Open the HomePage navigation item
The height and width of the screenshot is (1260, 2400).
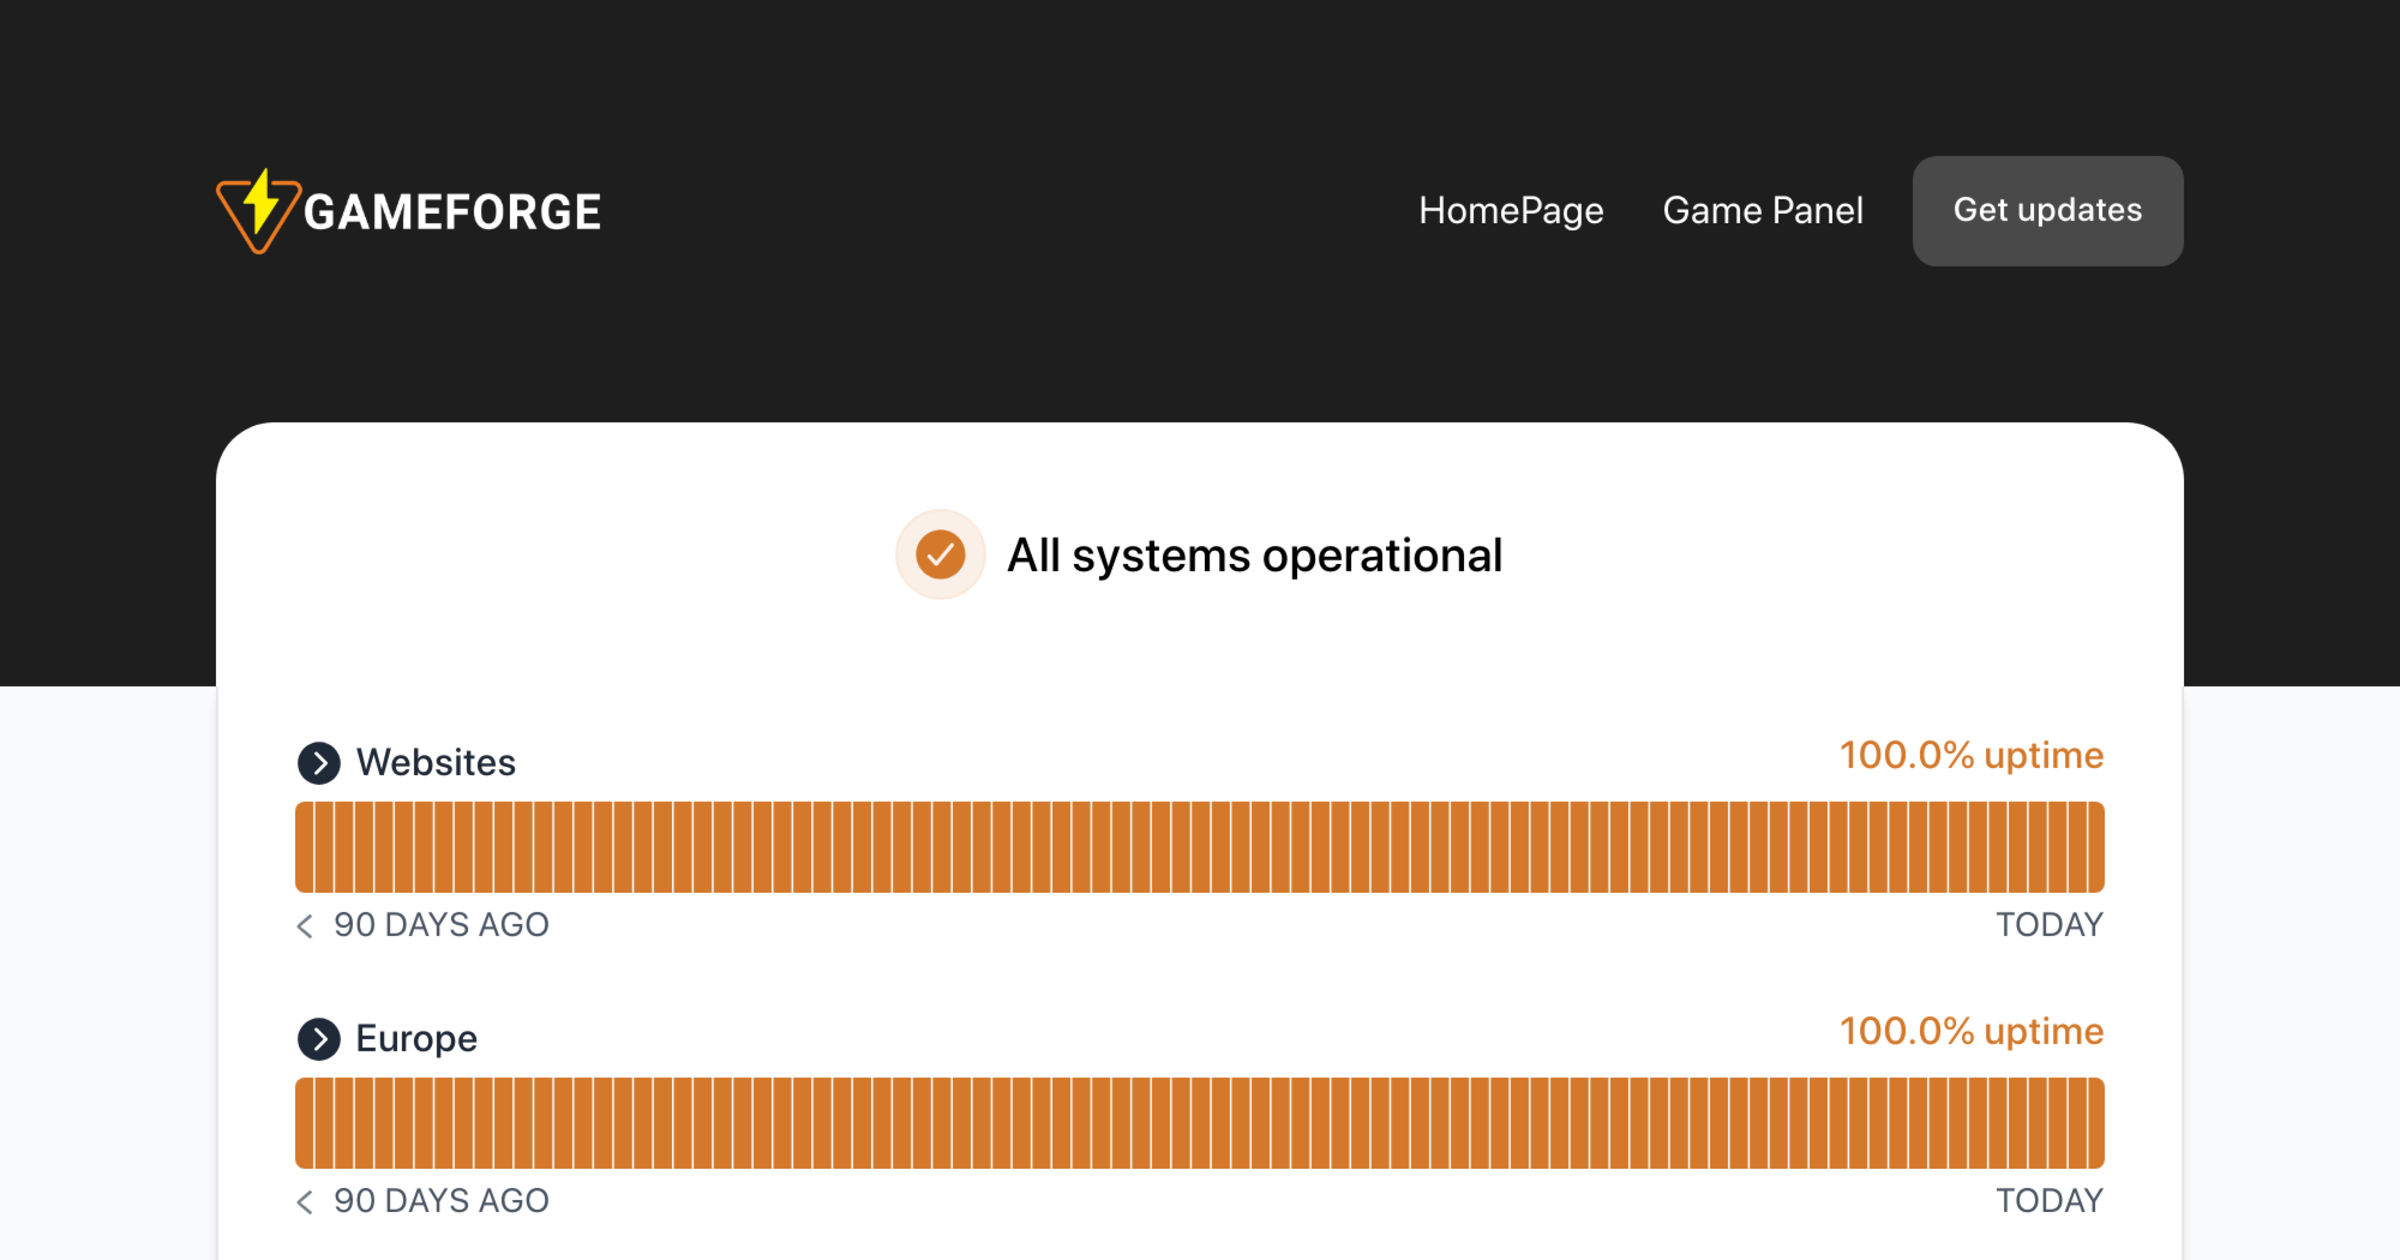pos(1510,210)
